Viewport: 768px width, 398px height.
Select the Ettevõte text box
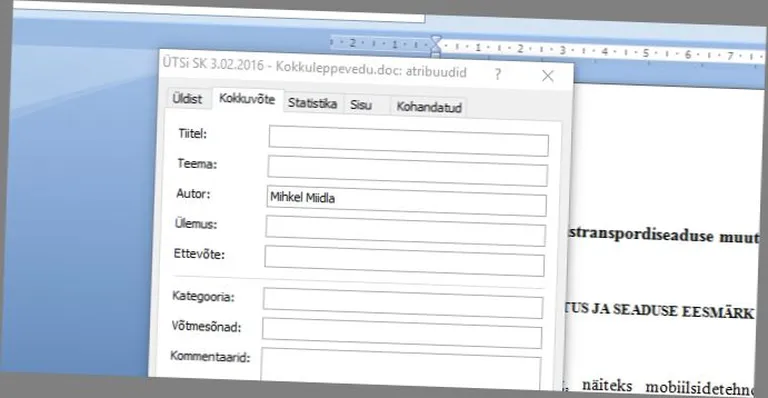(405, 261)
